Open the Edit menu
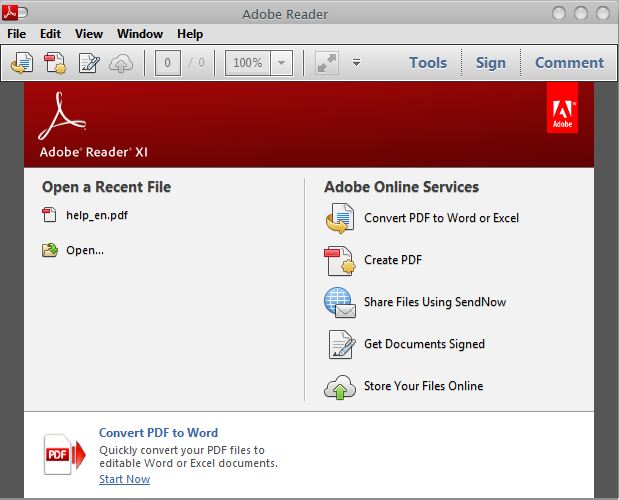Screen dimensions: 619x500 point(50,34)
